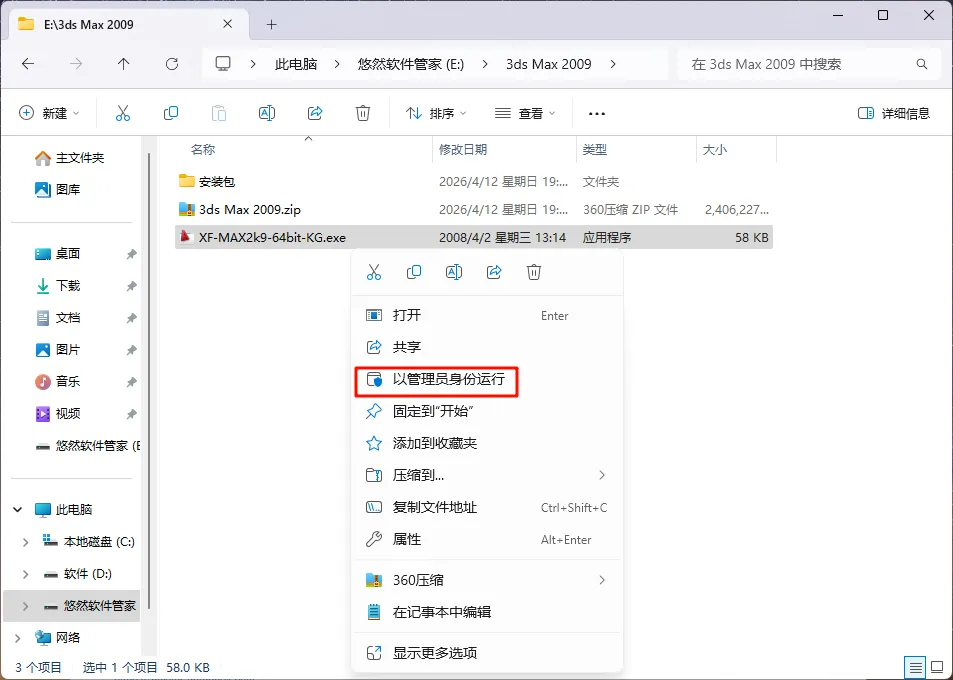The image size is (953, 680).
Task: Click the navigation pane scrollbar
Action: [x=150, y=380]
